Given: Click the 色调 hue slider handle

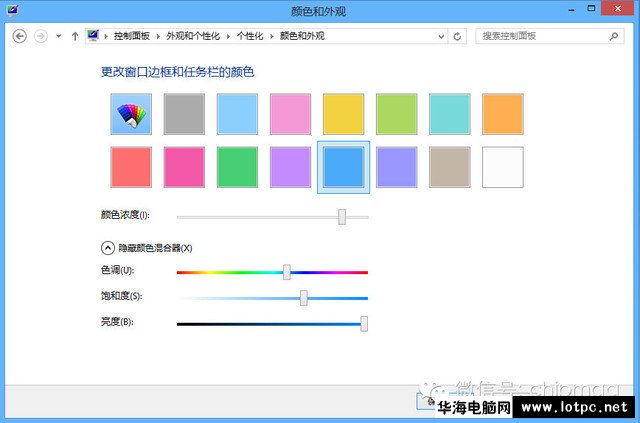Looking at the screenshot, I should 287,272.
